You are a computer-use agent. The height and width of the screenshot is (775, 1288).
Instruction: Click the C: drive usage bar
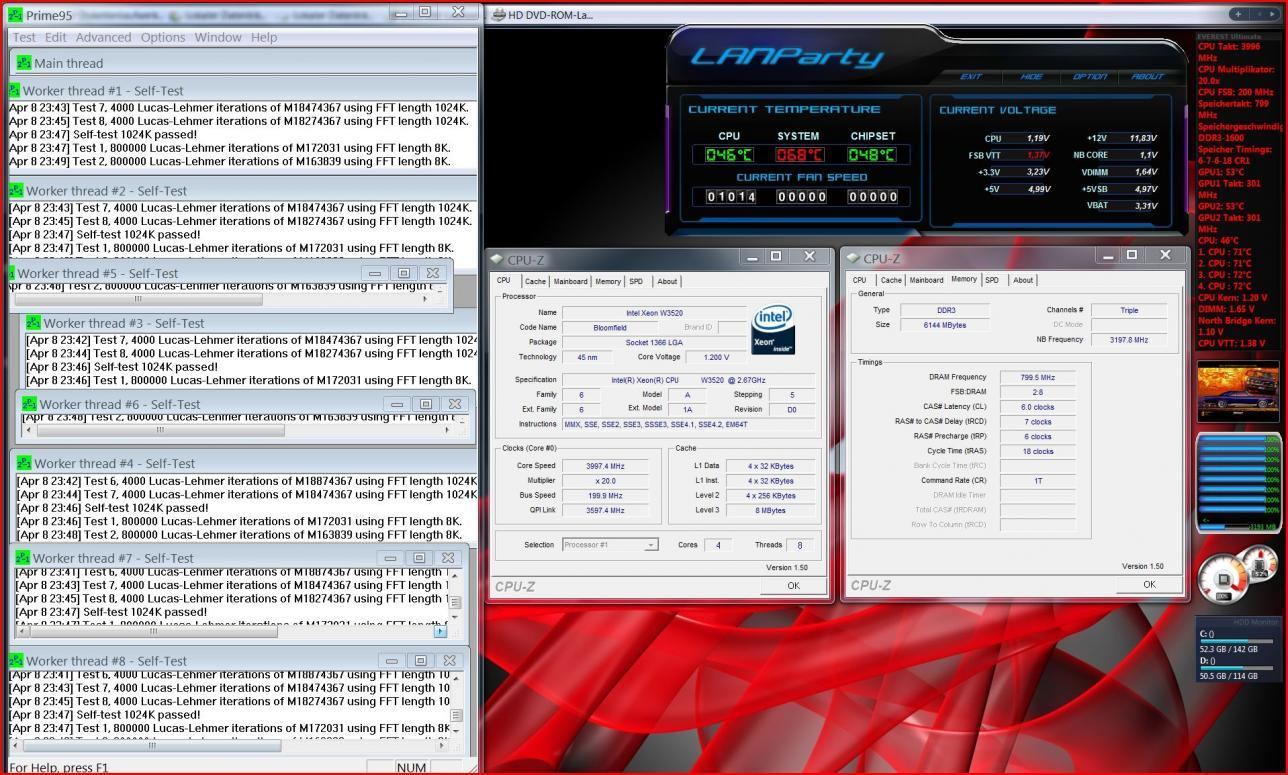tap(1238, 642)
